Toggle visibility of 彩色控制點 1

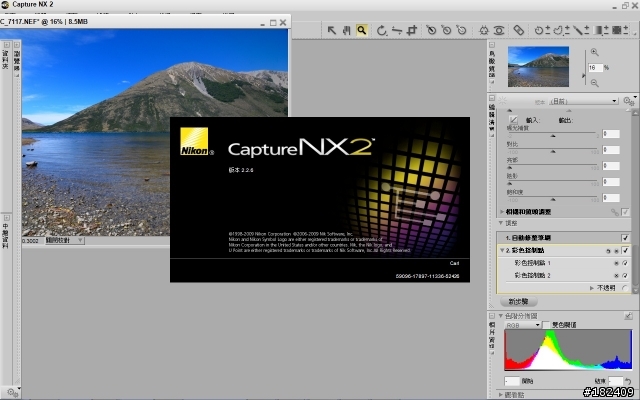625,263
